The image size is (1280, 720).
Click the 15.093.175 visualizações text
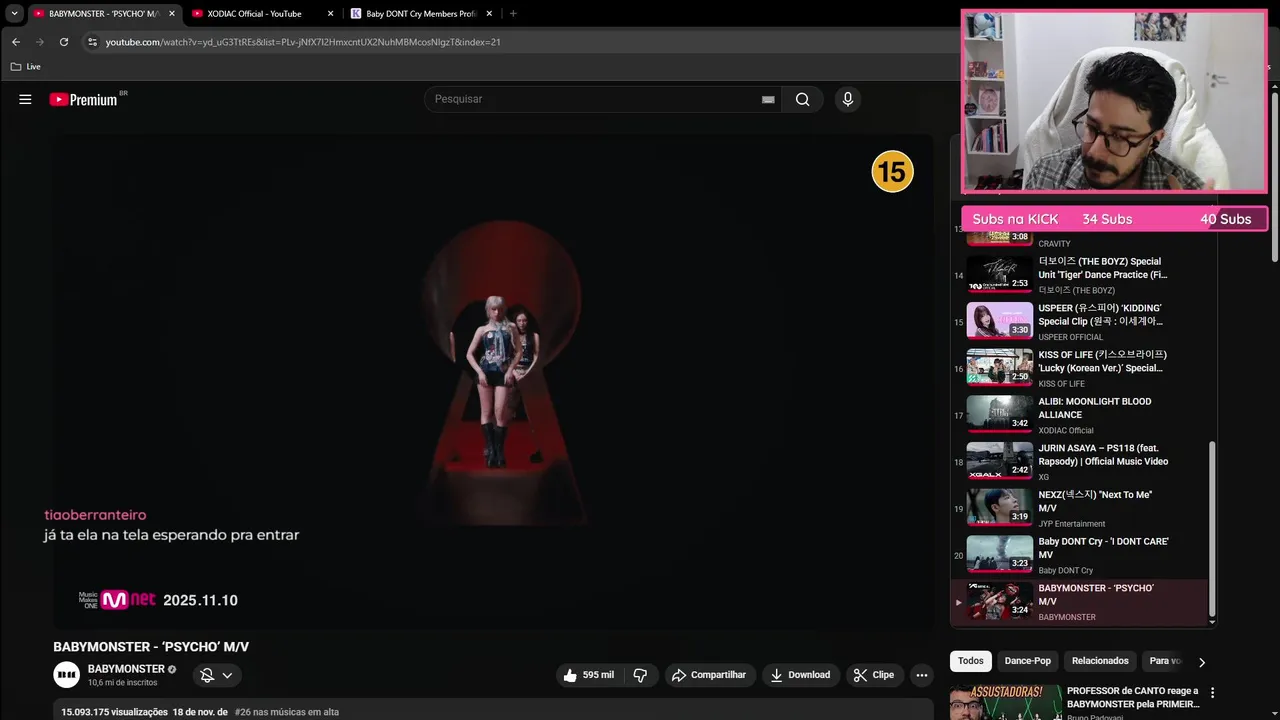pos(114,712)
